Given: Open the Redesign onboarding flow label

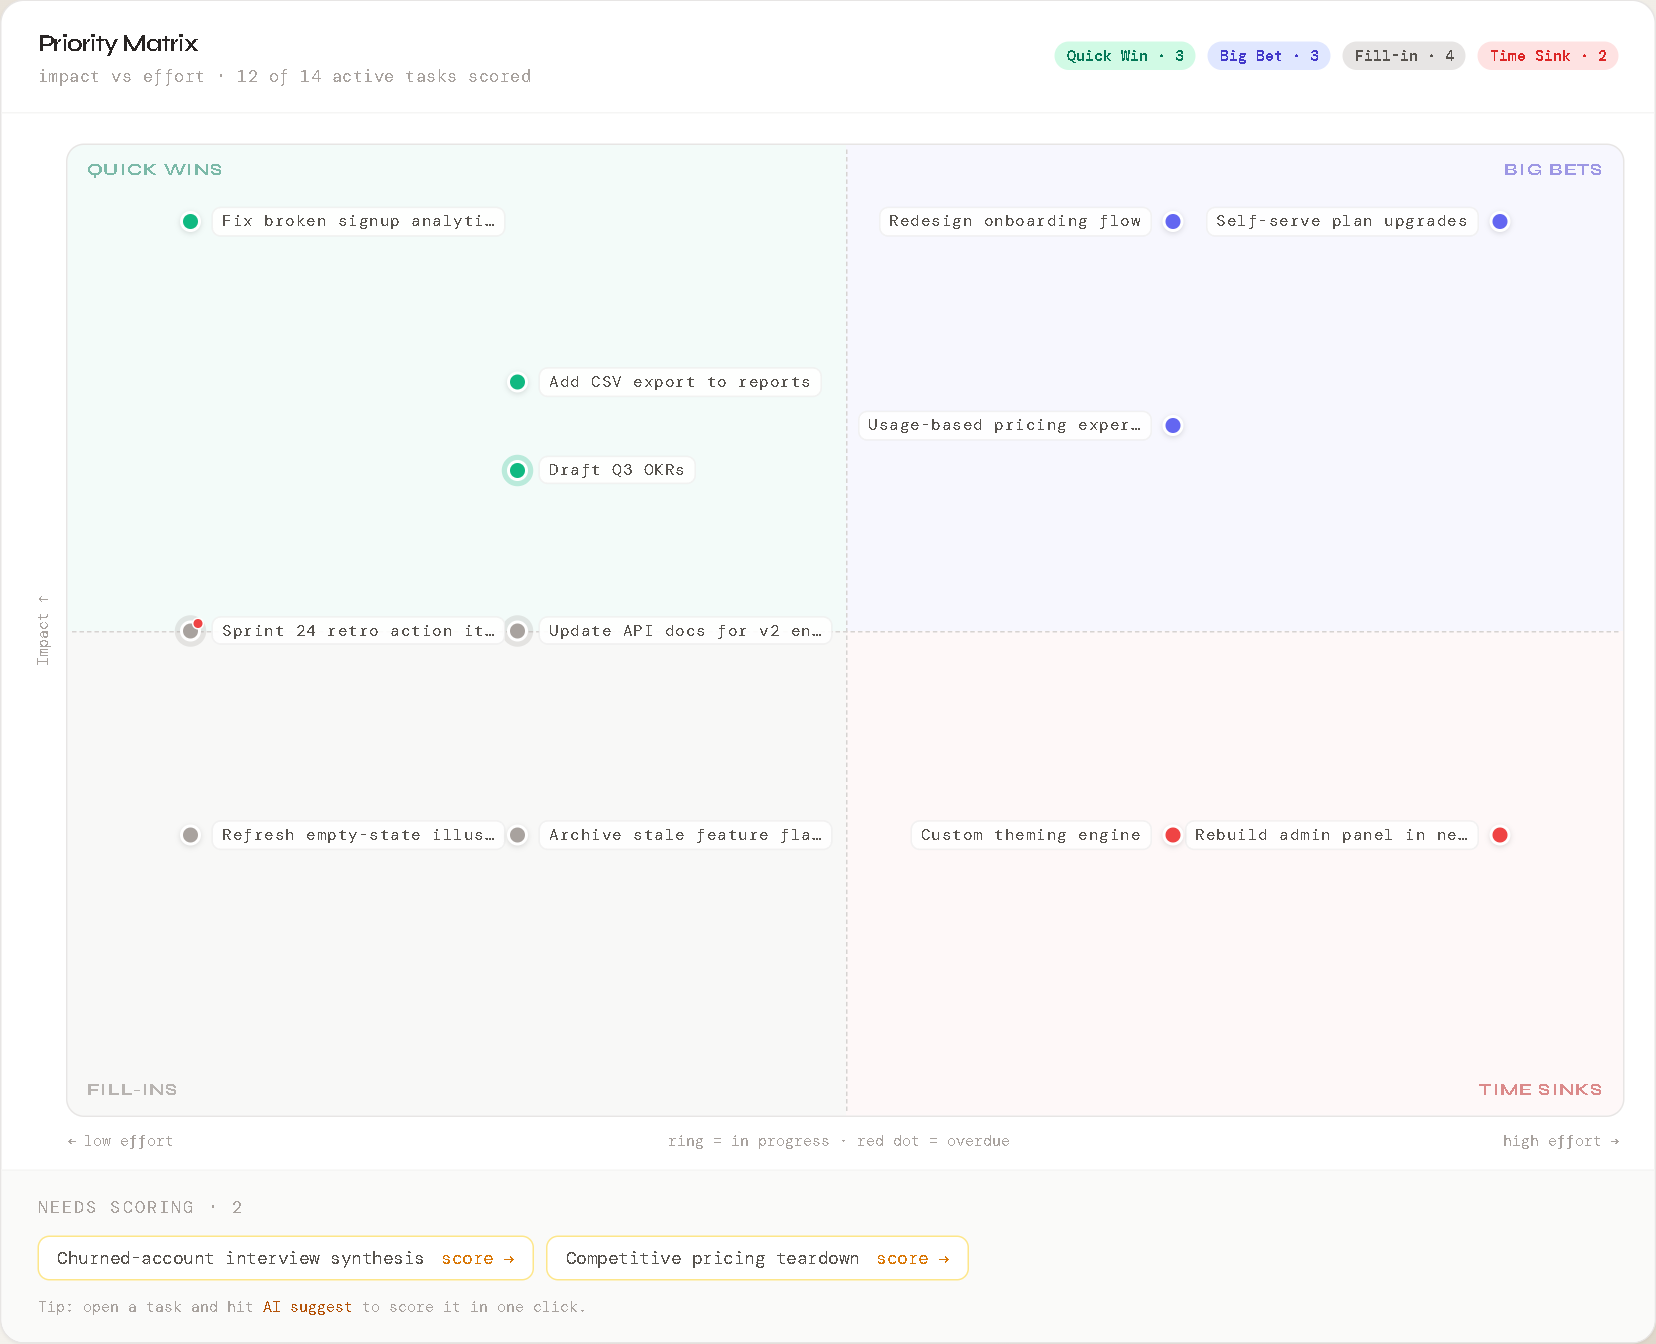Looking at the screenshot, I should click(1015, 221).
